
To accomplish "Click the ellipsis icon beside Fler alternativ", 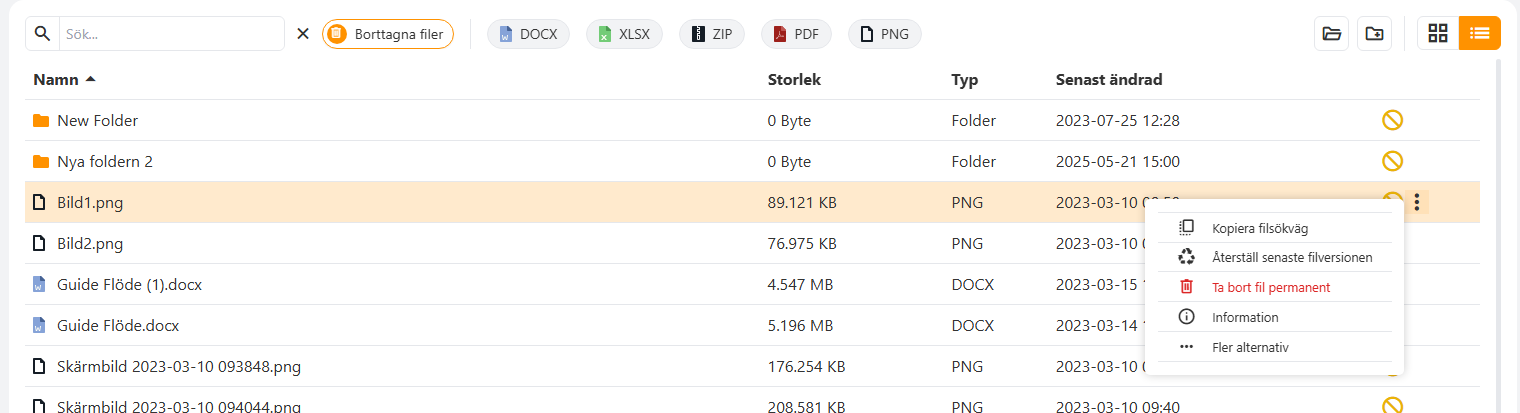I will tap(1187, 347).
